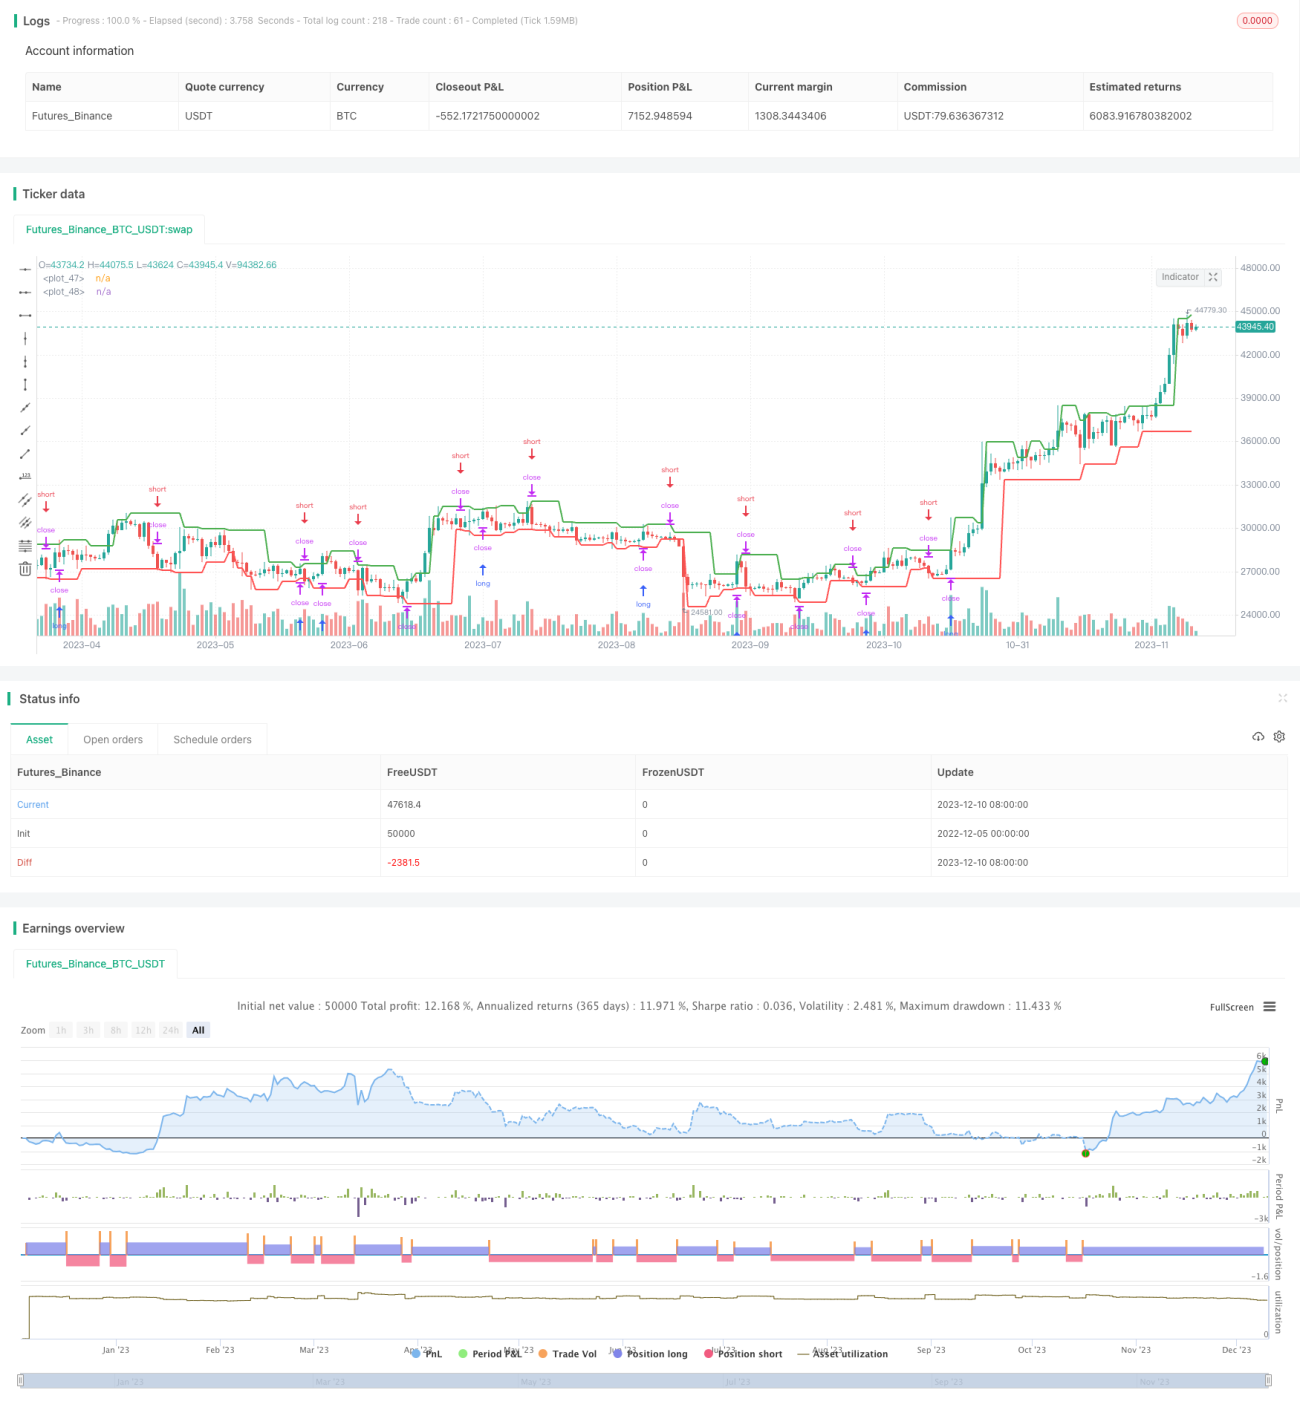This screenshot has height=1410, width=1300.
Task: Toggle the PnL series in chart legend
Action: point(427,1354)
